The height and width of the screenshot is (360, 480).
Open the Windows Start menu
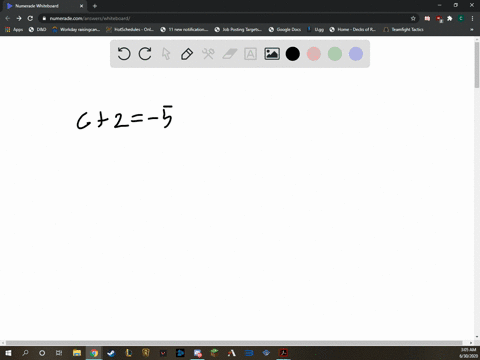click(8, 353)
